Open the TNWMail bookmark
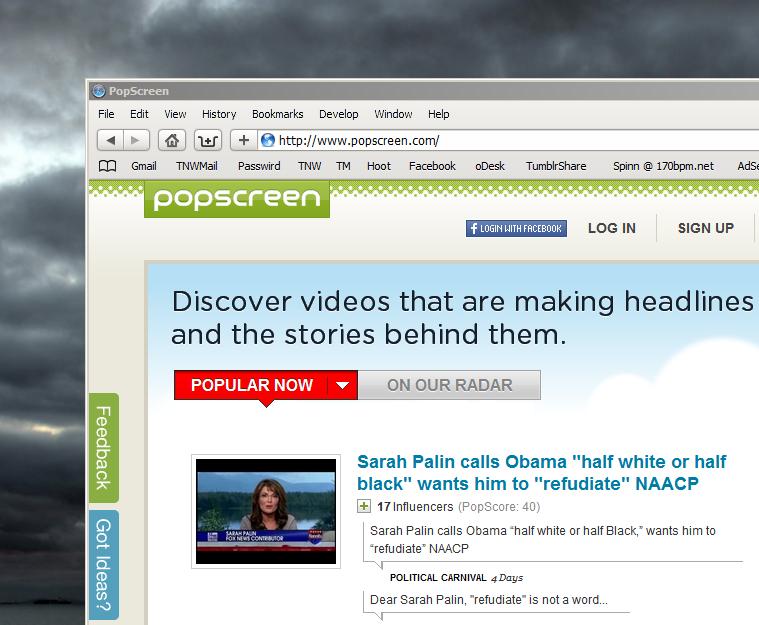The width and height of the screenshot is (759, 625). click(197, 166)
